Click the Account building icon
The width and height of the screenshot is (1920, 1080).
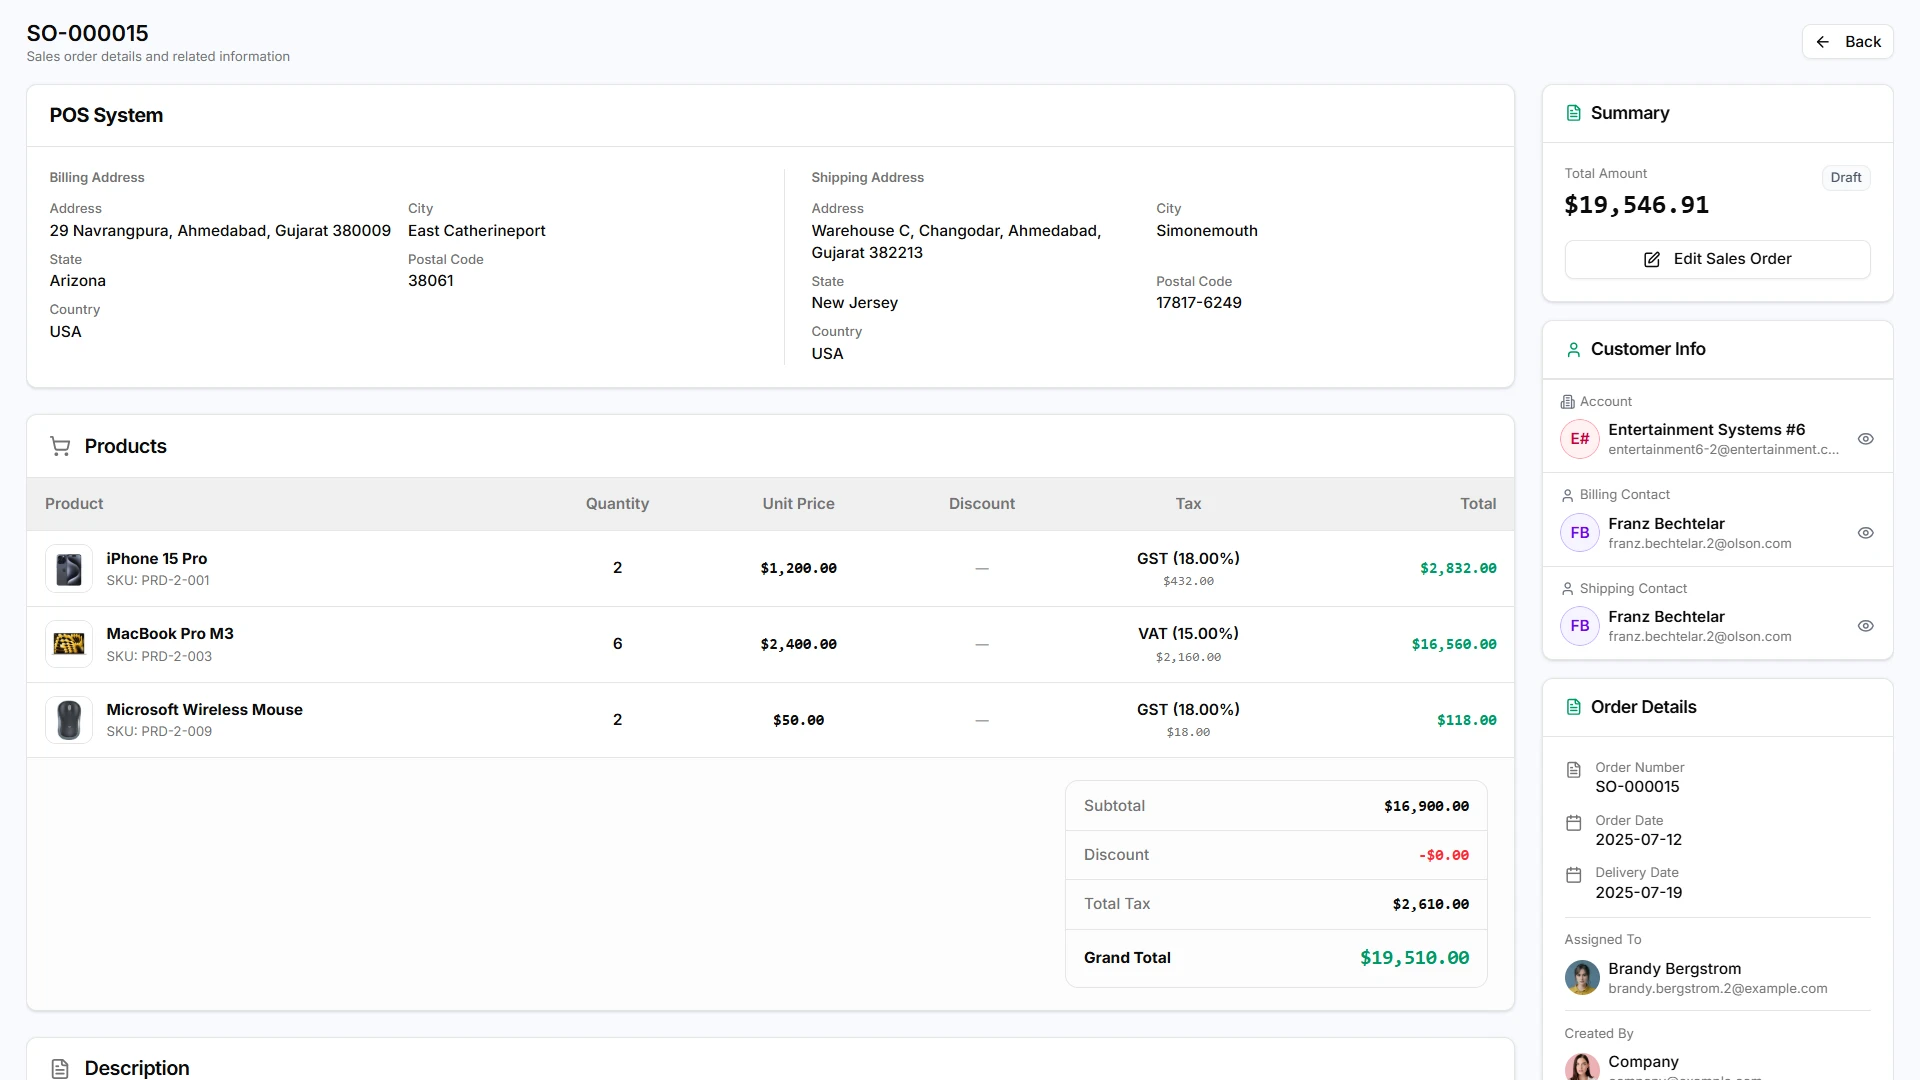(x=1567, y=402)
